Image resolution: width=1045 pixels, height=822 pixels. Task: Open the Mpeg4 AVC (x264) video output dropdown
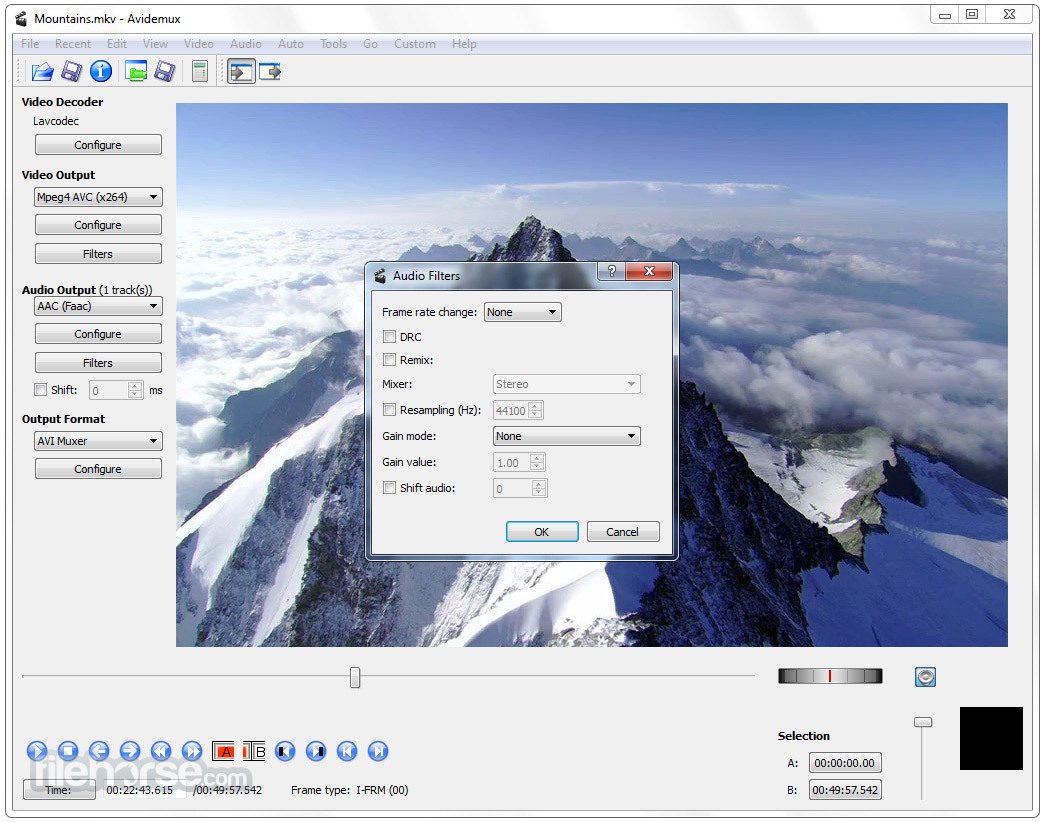(x=98, y=197)
